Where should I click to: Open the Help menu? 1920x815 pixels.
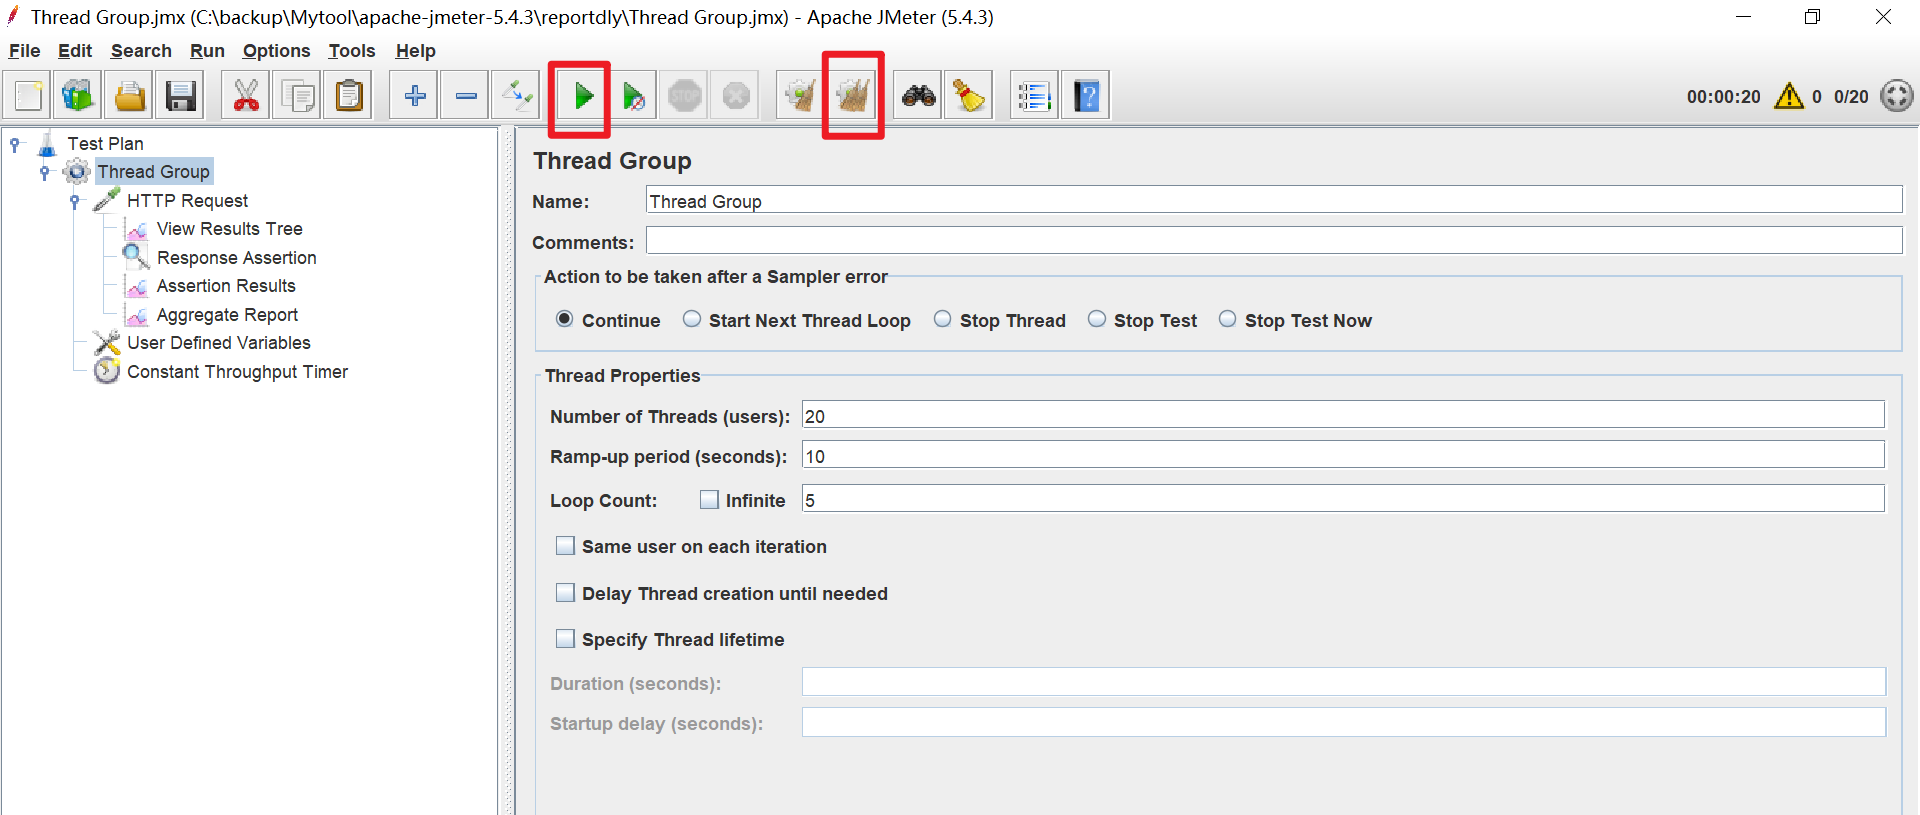(x=415, y=51)
